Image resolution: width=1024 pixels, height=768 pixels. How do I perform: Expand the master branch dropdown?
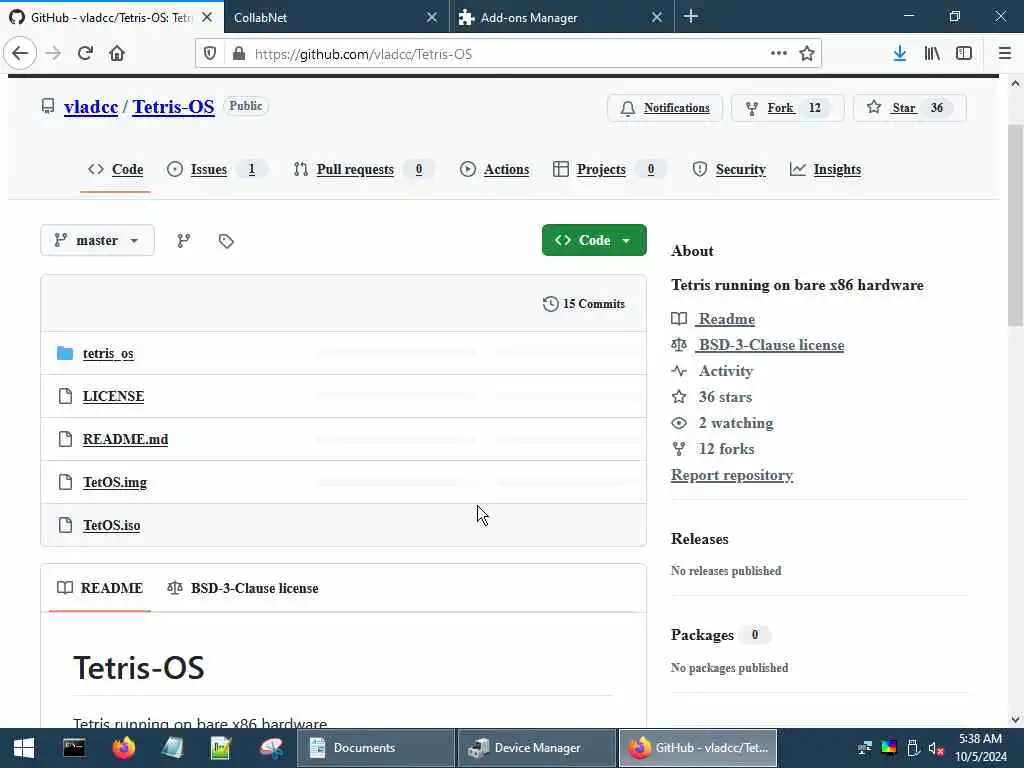97,240
